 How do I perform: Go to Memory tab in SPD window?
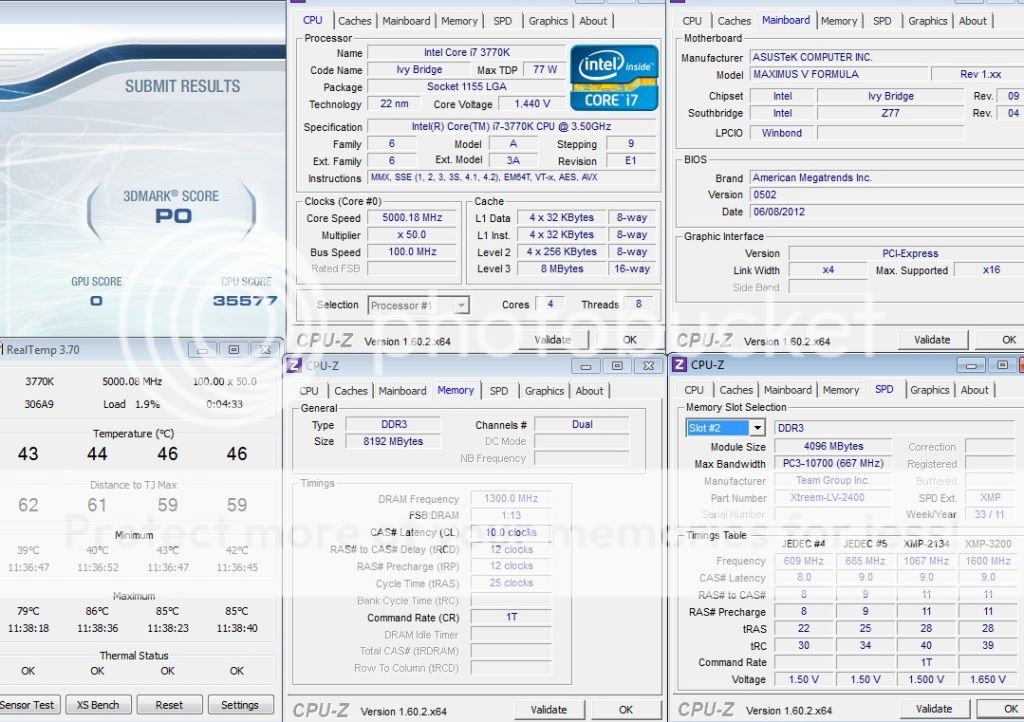coord(840,390)
